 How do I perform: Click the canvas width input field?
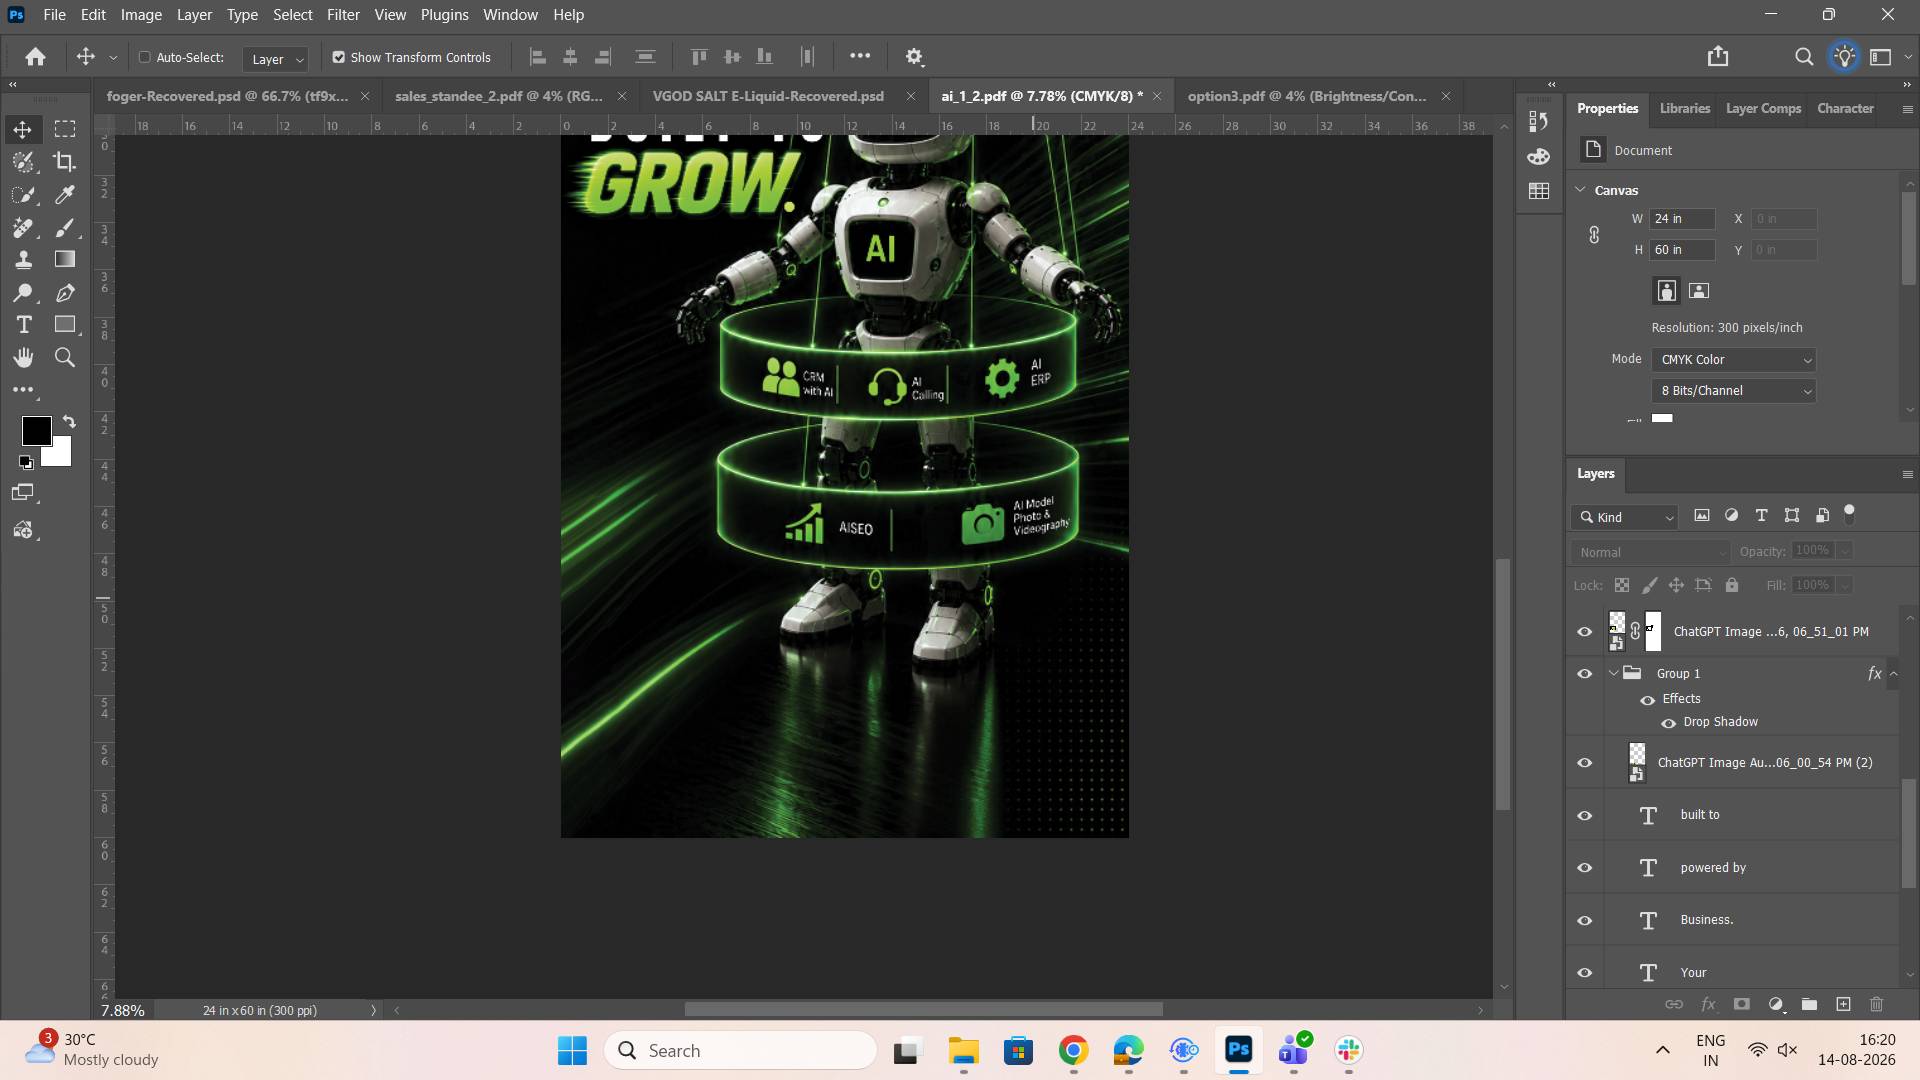1682,219
